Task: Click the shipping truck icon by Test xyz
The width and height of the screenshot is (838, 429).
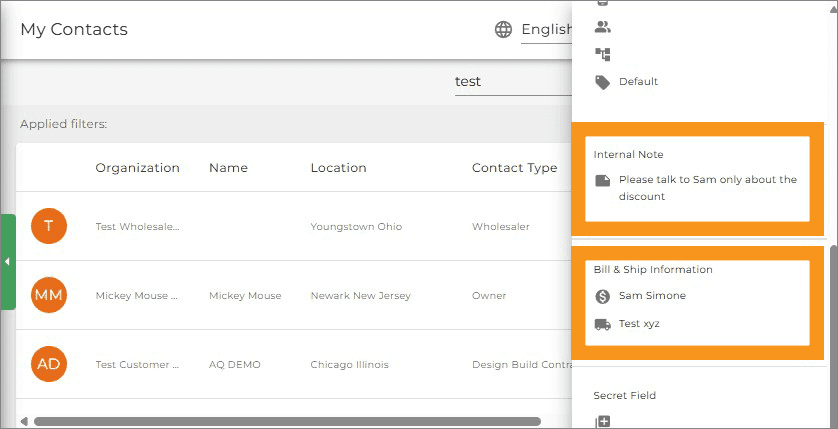Action: pyautogui.click(x=602, y=324)
